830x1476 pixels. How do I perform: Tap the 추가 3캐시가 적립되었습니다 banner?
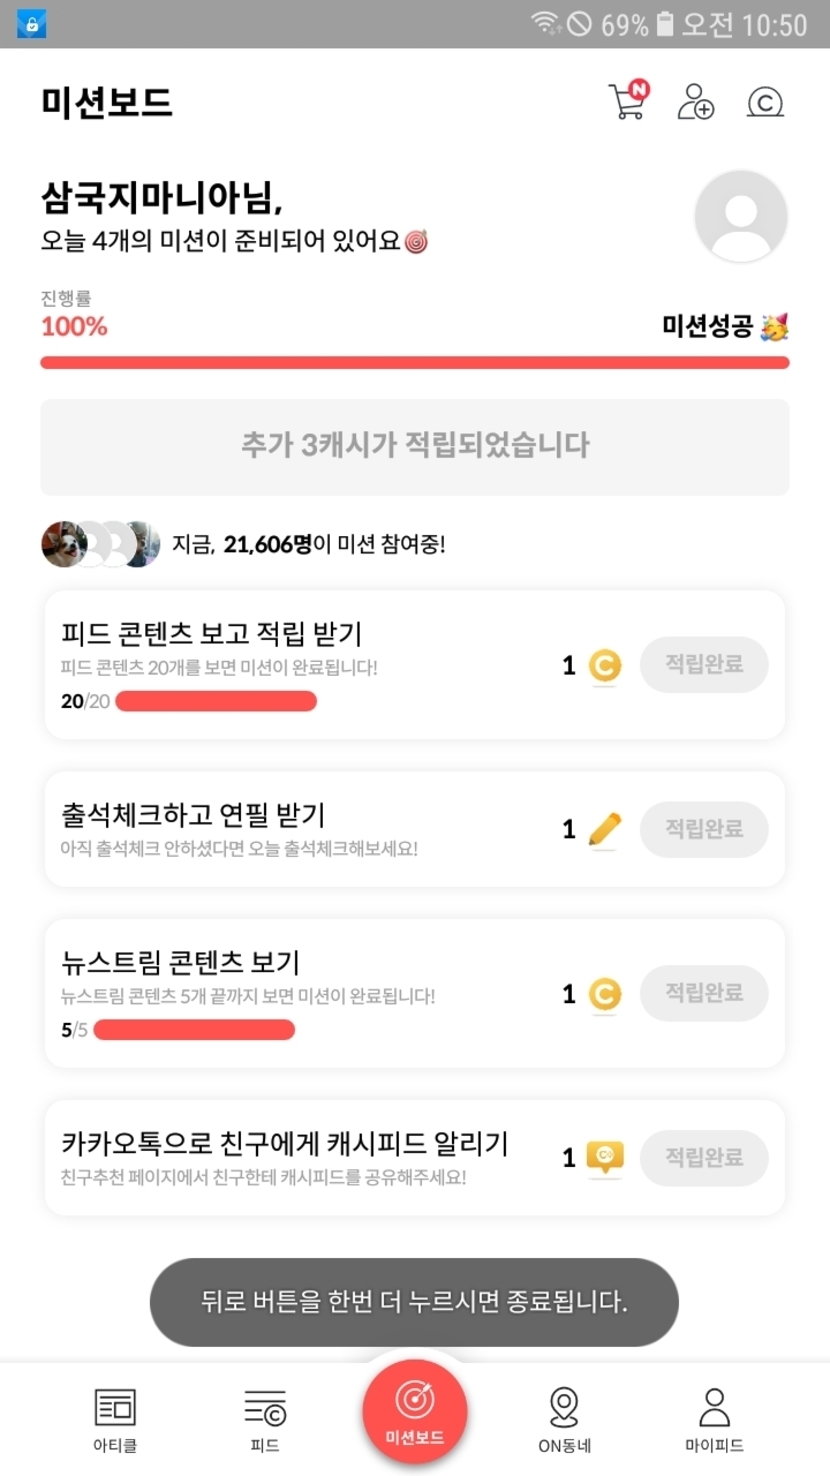(415, 446)
